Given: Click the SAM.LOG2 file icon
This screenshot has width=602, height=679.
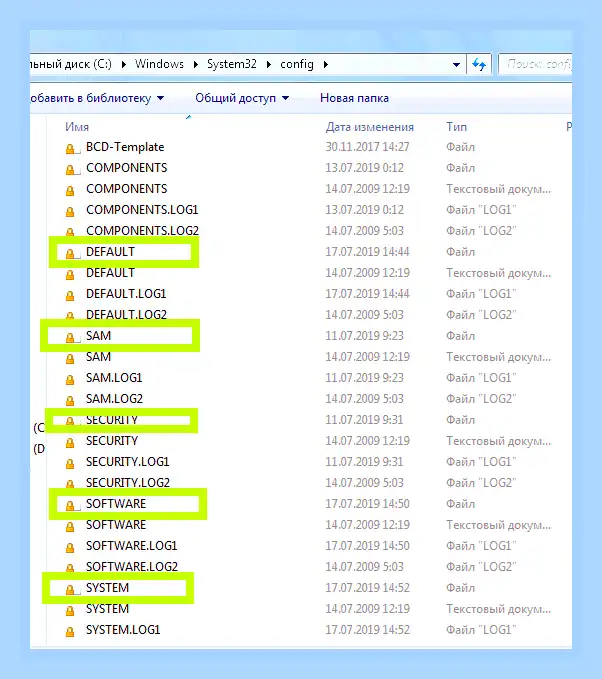Looking at the screenshot, I should point(70,401).
